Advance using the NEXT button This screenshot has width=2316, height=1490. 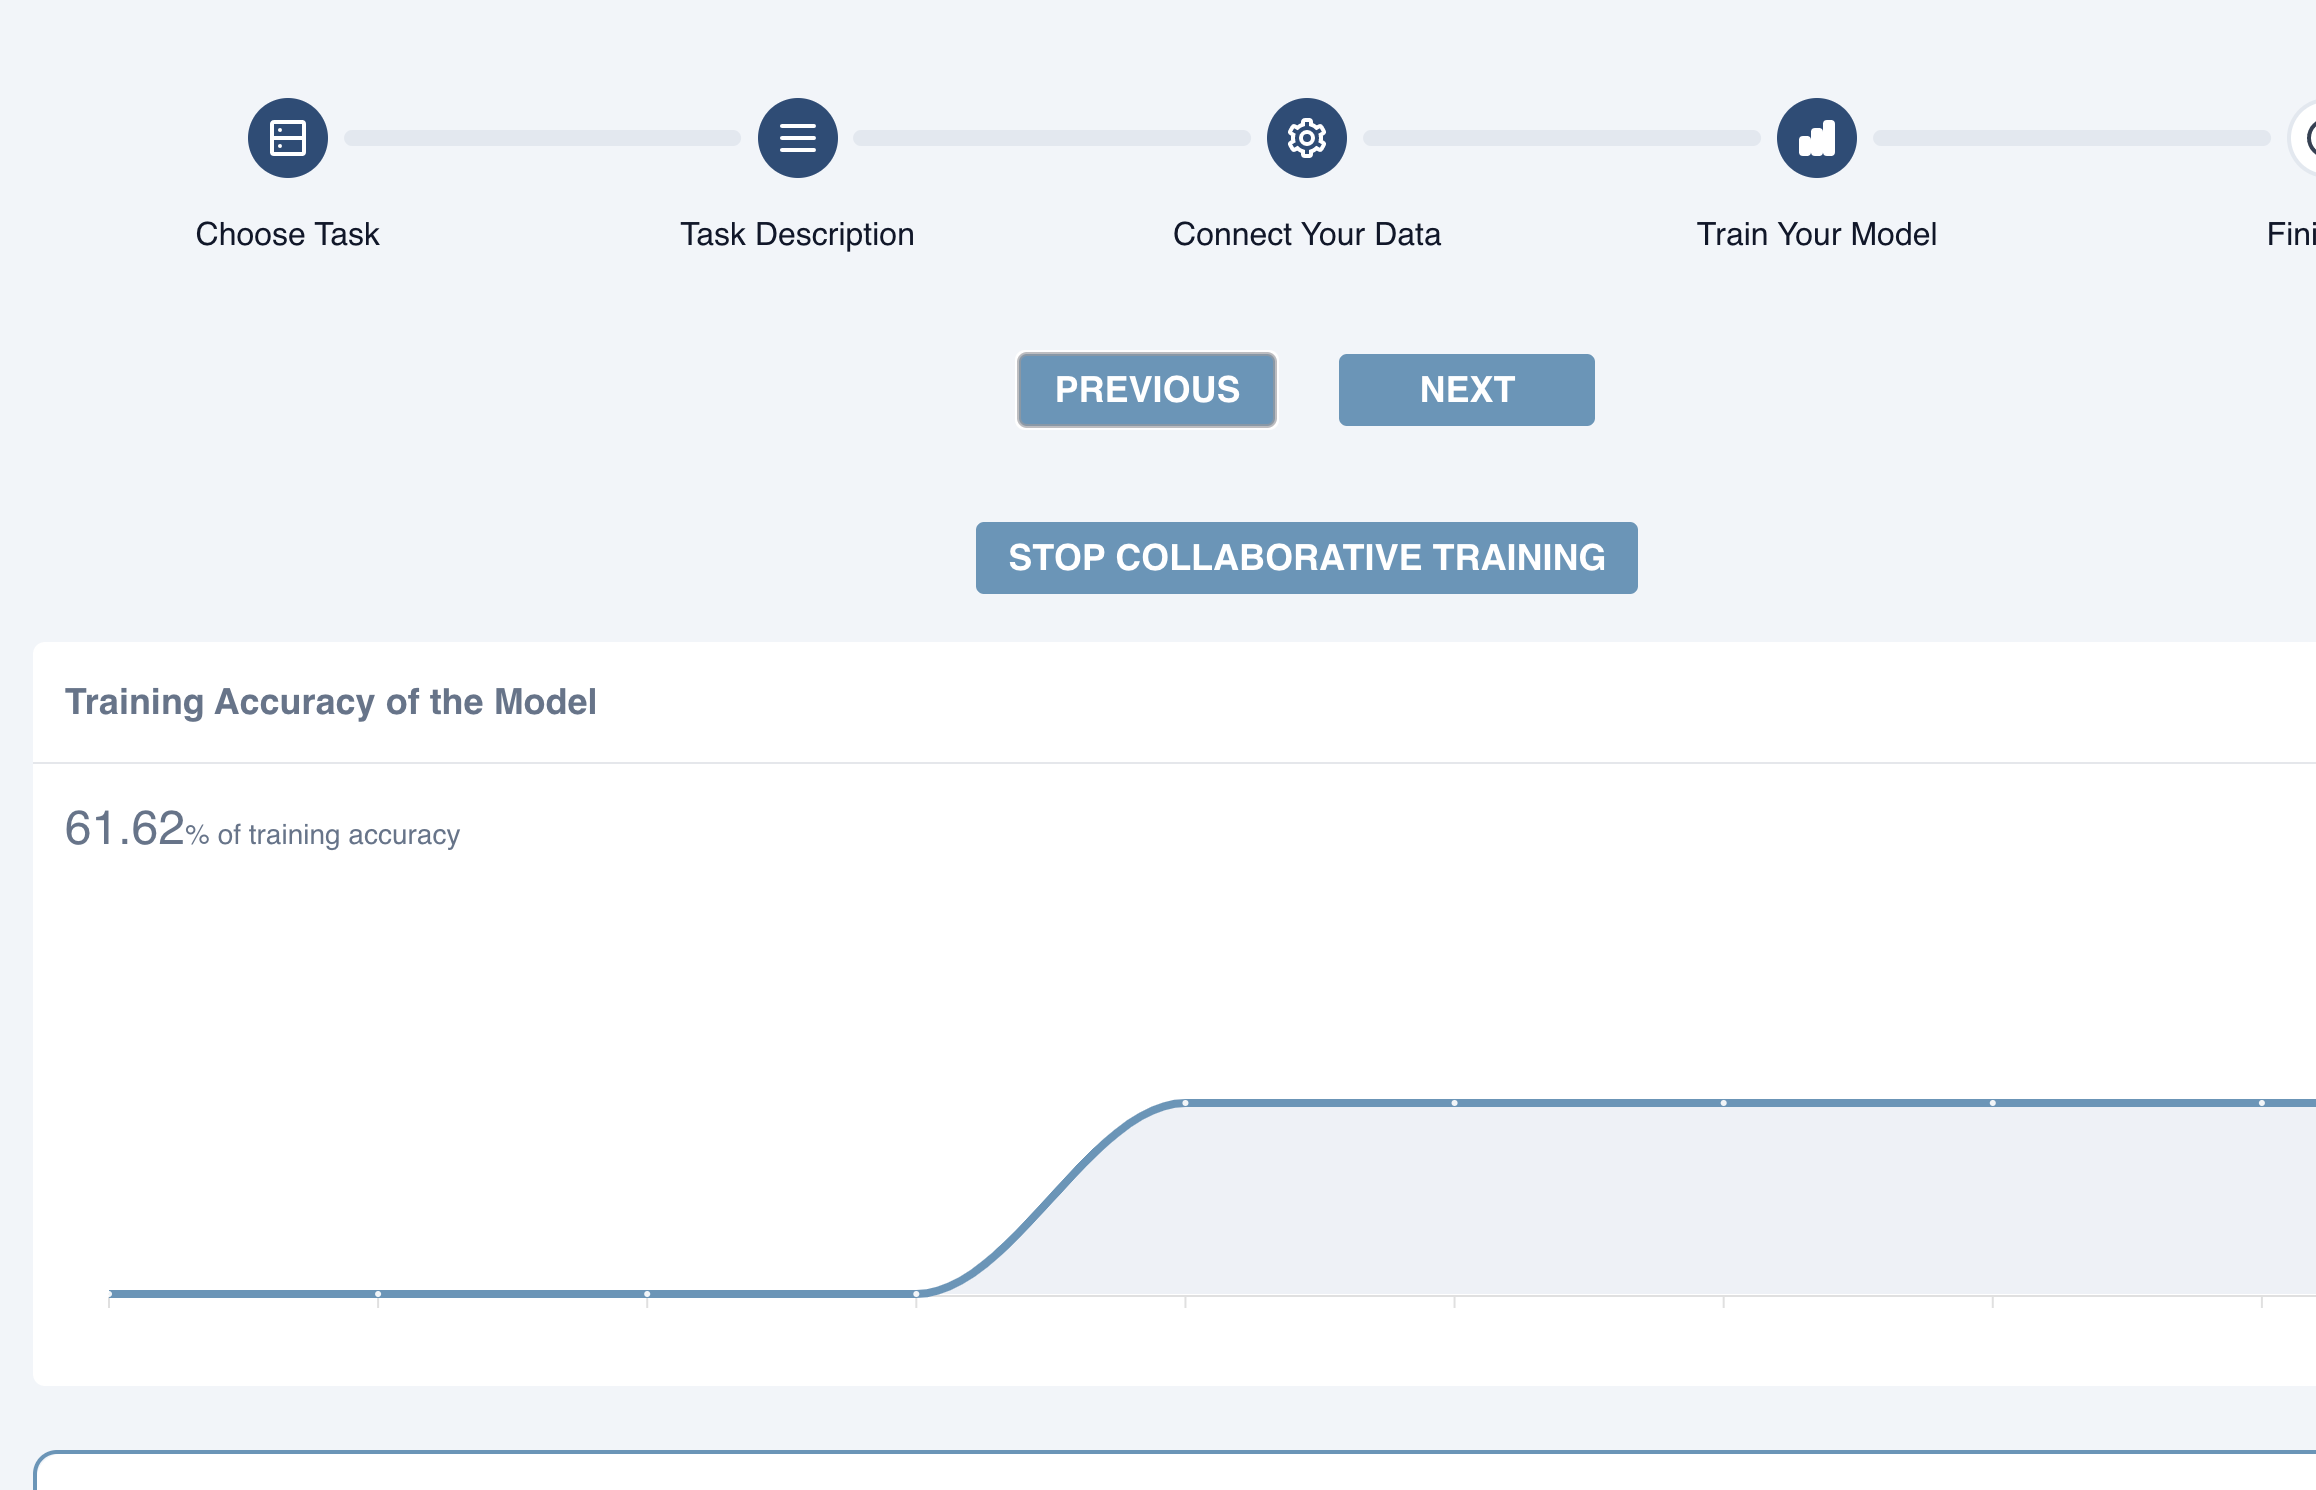click(1467, 390)
